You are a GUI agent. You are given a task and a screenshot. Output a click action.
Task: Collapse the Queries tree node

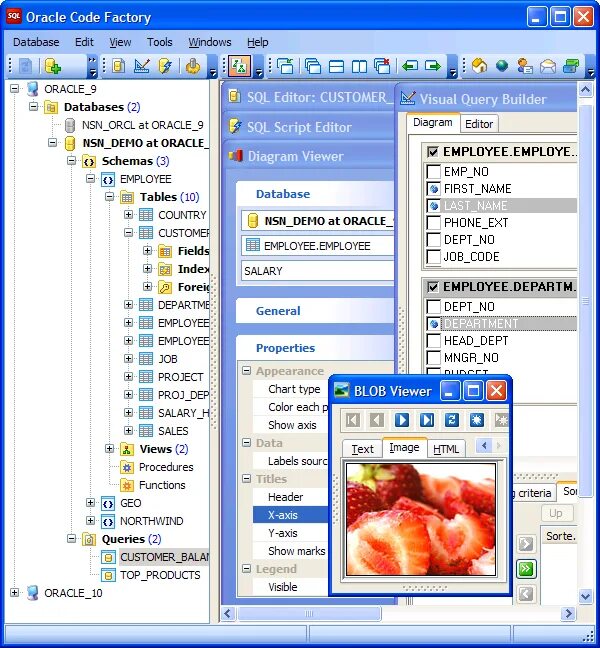(71, 538)
